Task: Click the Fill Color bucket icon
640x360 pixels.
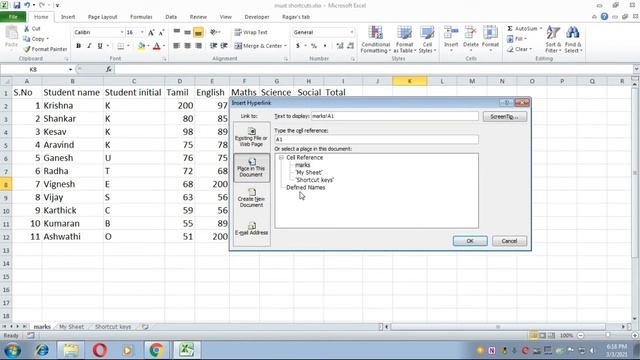Action: pyautogui.click(x=141, y=46)
